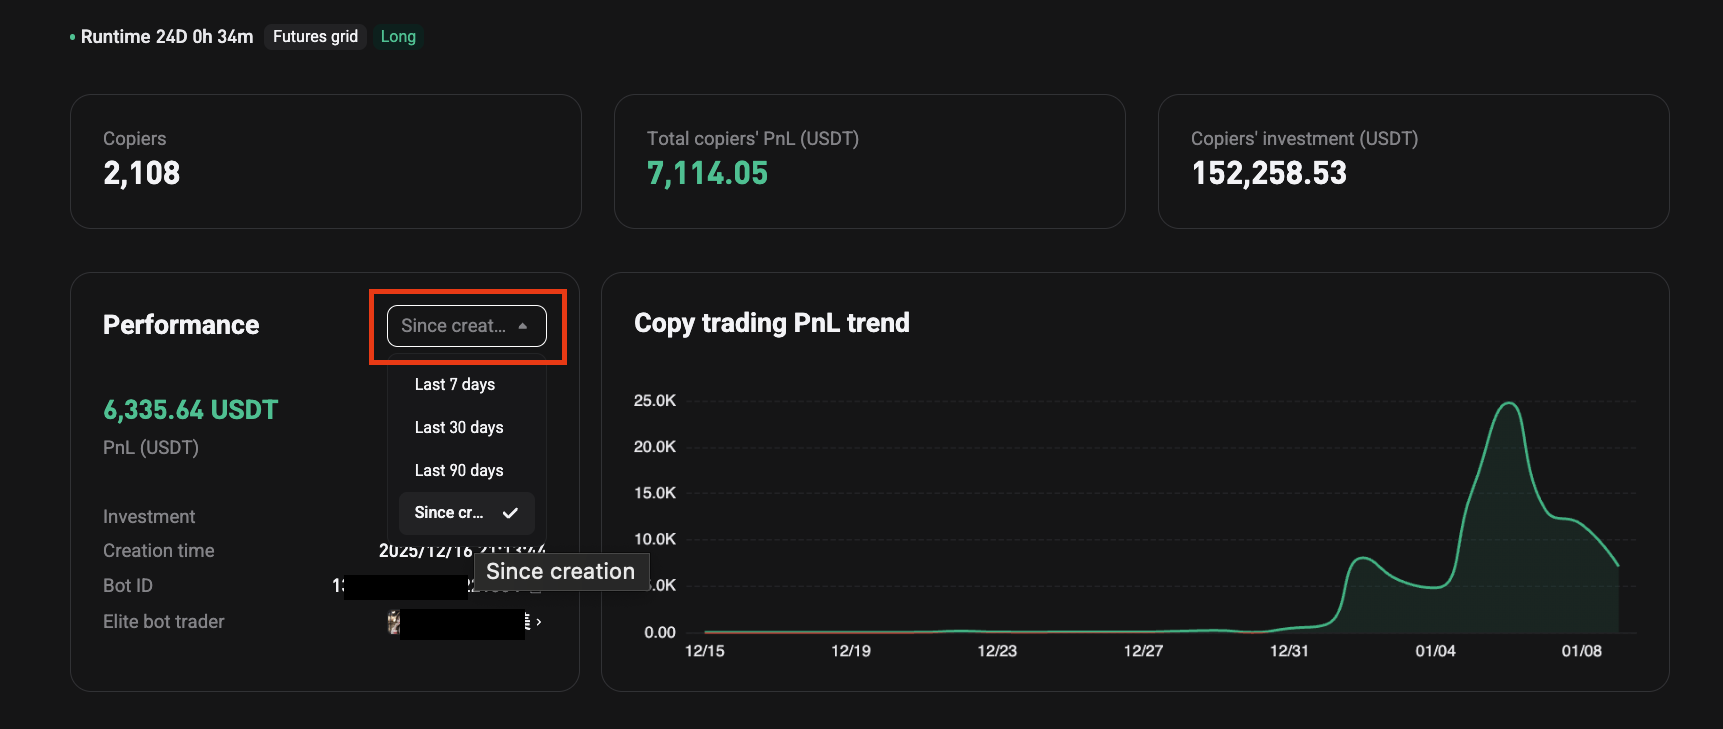This screenshot has height=729, width=1723.
Task: Click the Futures grid tag
Action: point(315,37)
